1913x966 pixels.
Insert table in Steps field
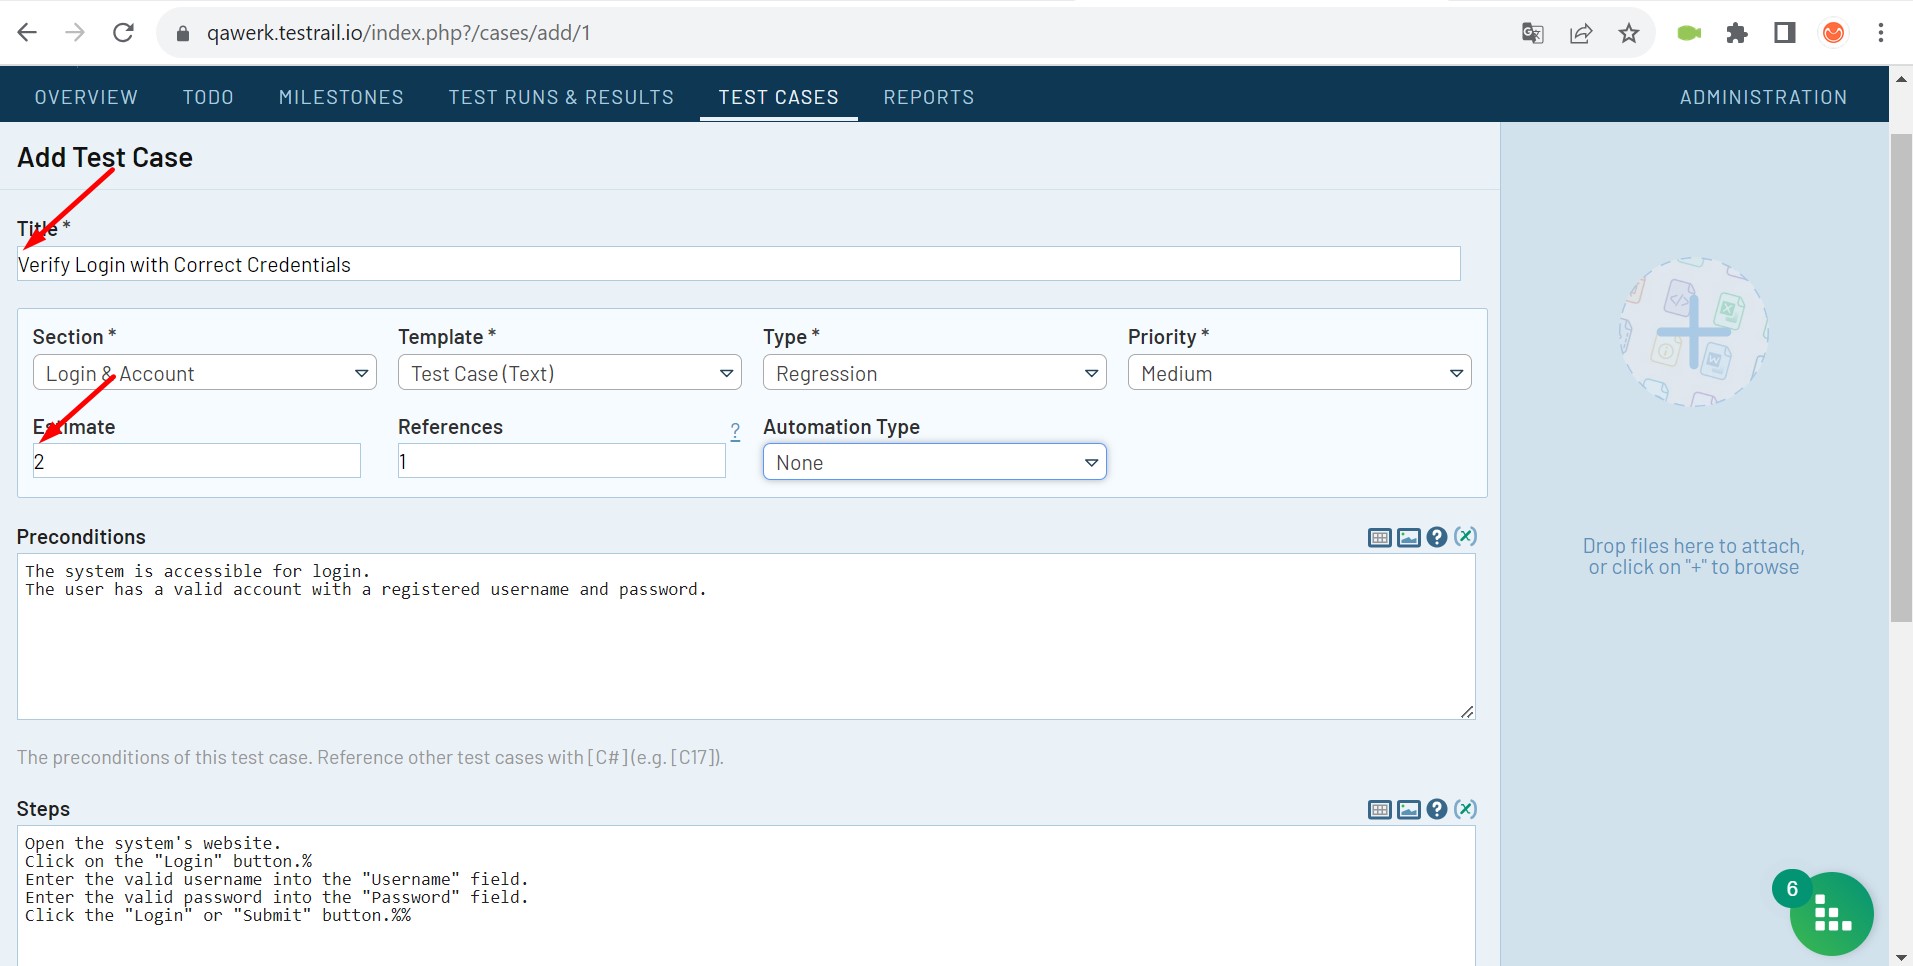pos(1379,810)
